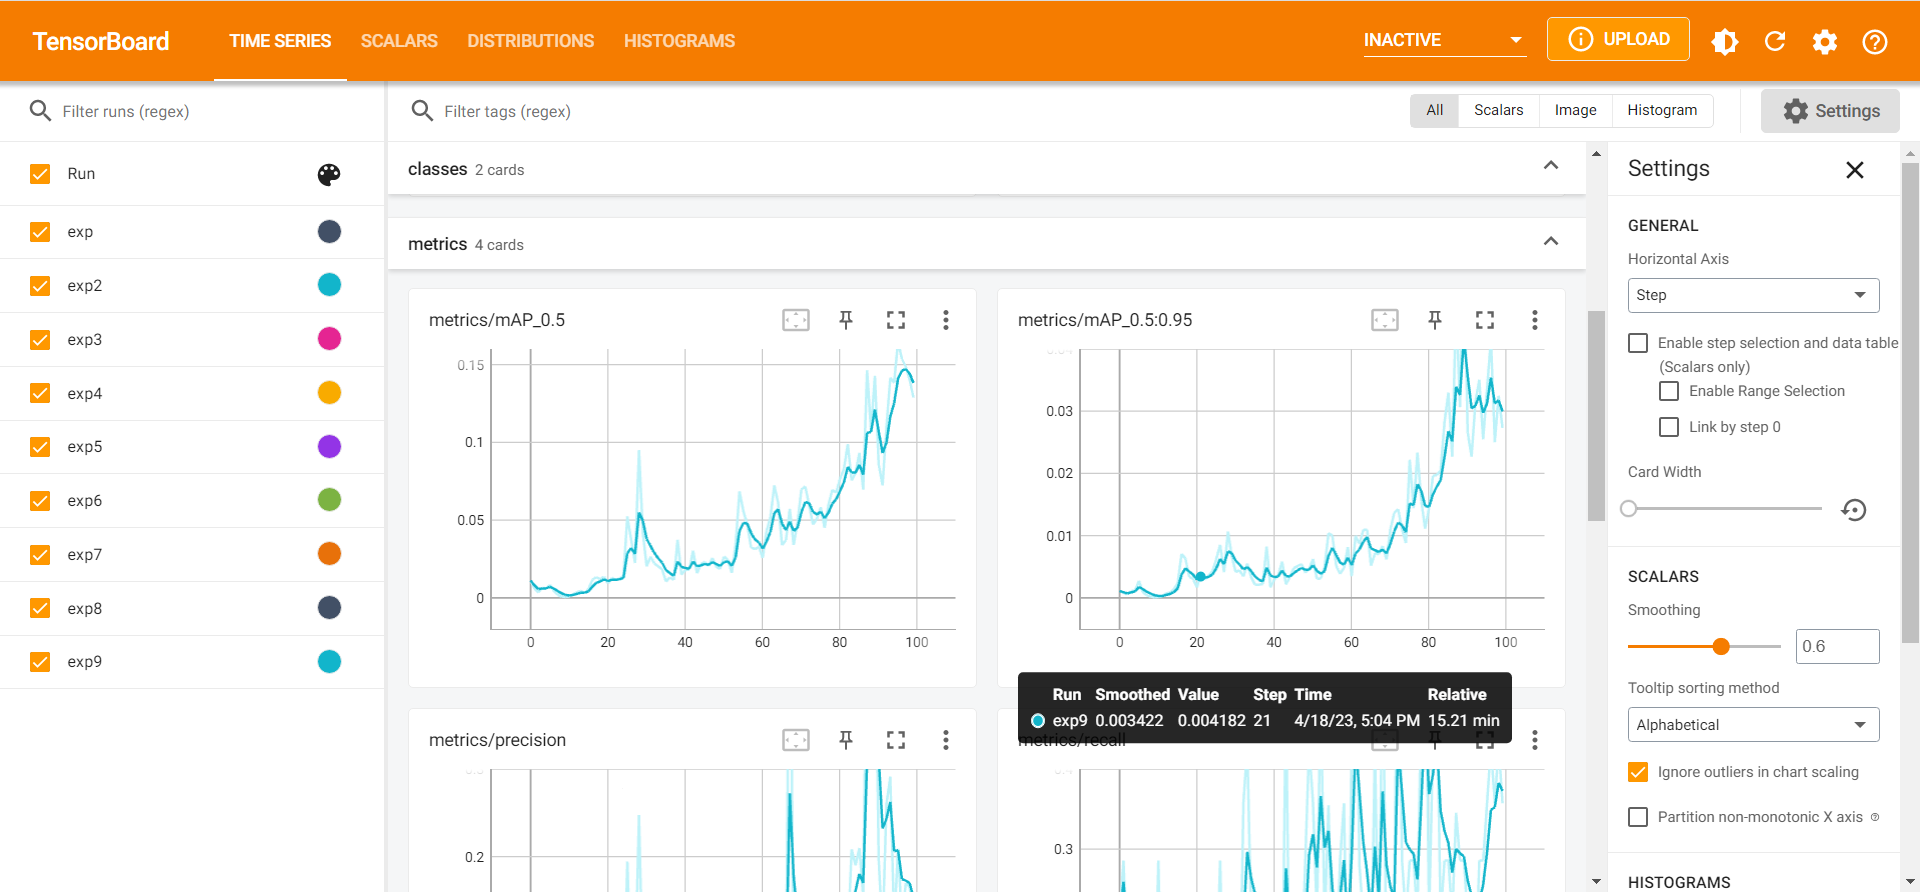The width and height of the screenshot is (1920, 892).
Task: Enable Range Selection checkbox
Action: (1669, 391)
